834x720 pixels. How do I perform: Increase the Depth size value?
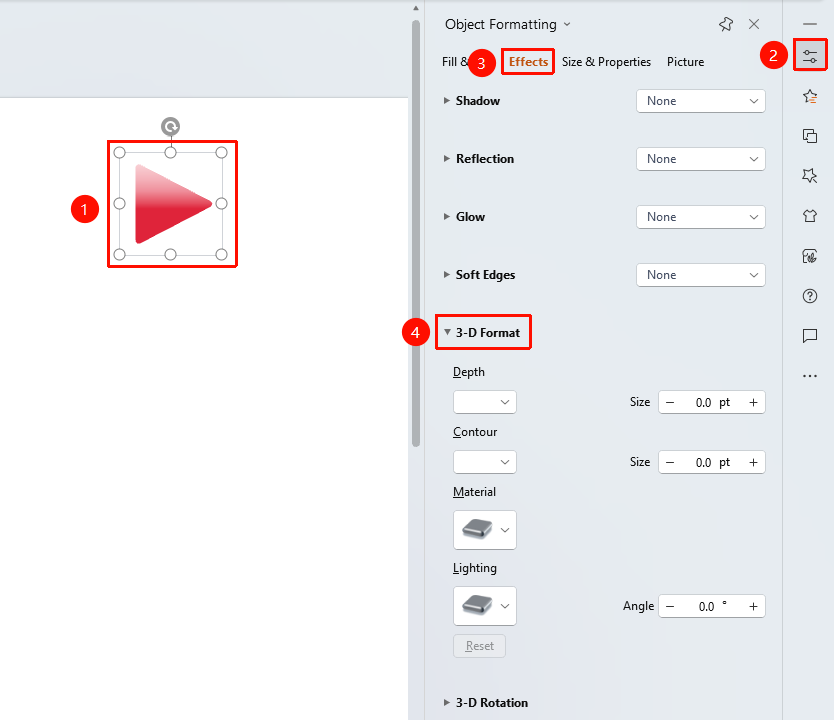pos(753,403)
